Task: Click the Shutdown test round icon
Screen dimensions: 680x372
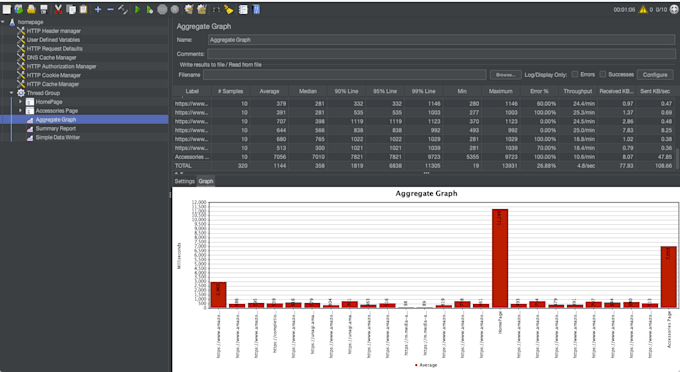Action: [x=175, y=9]
